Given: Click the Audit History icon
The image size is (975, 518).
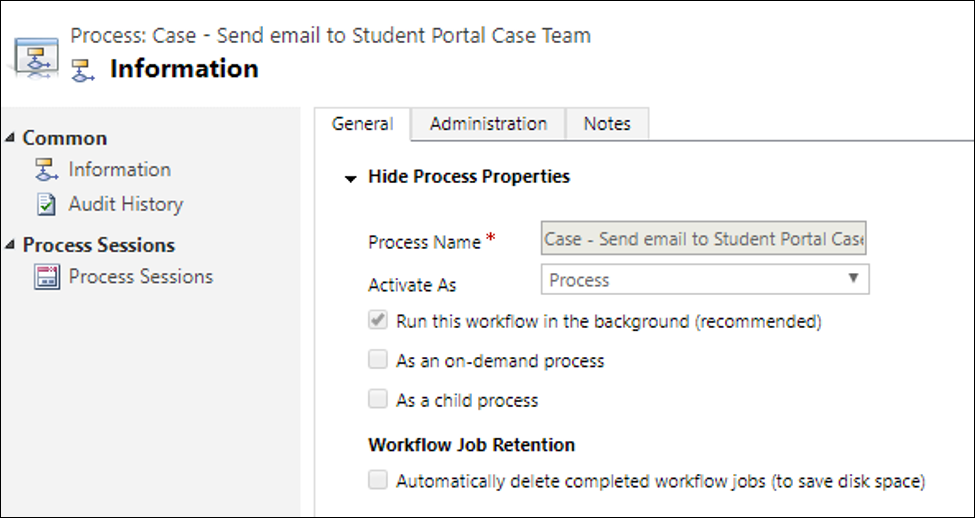Looking at the screenshot, I should point(46,205).
